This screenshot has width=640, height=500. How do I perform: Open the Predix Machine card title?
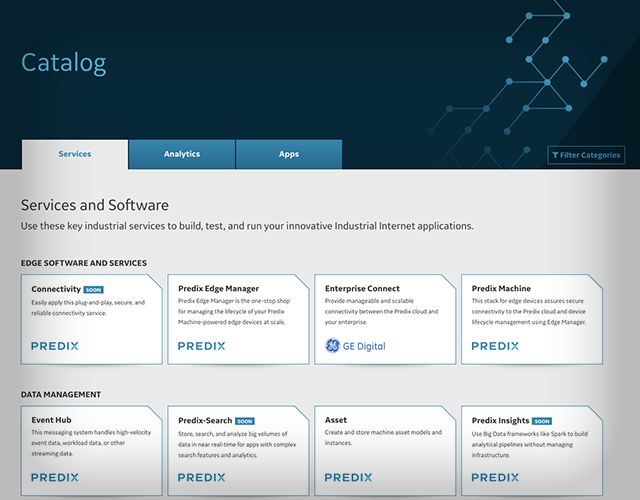click(501, 289)
